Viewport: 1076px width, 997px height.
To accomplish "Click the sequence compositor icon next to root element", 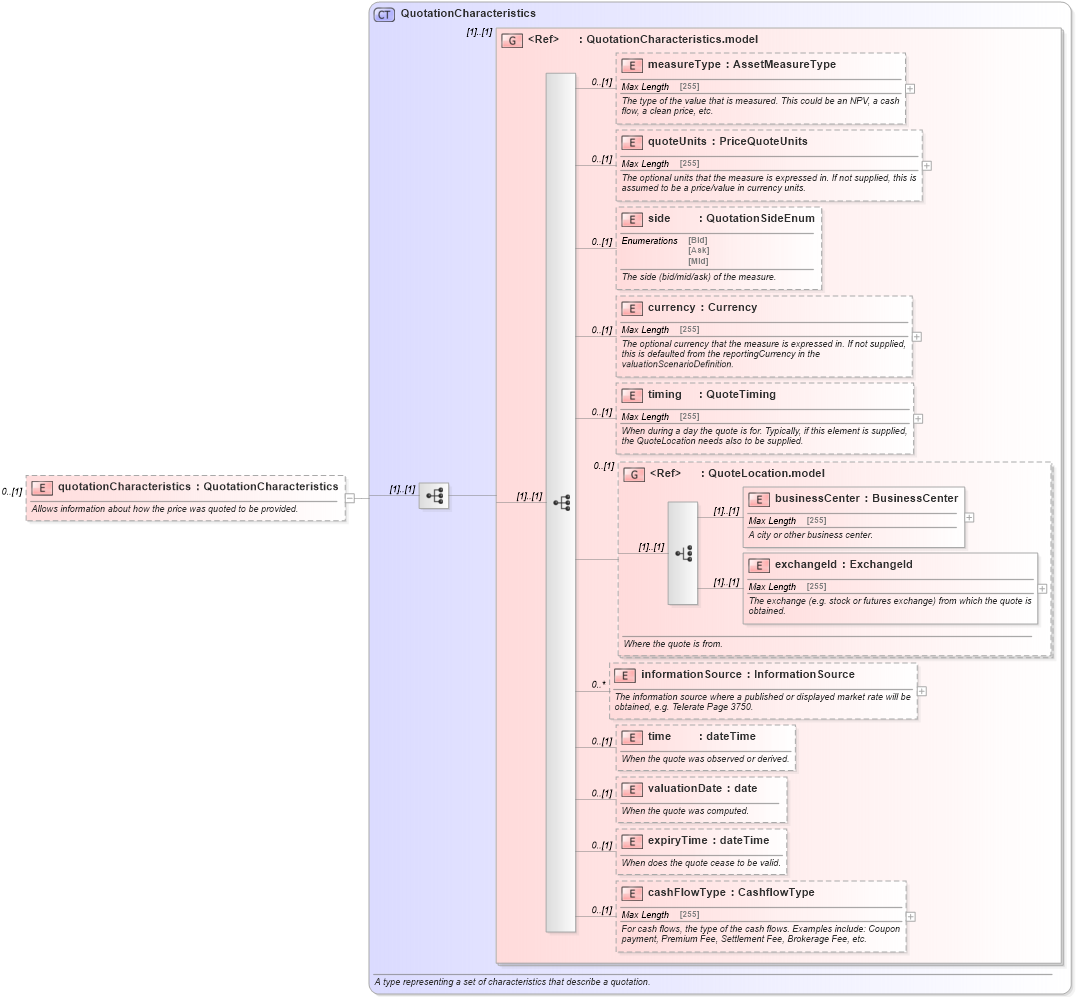I will click(x=434, y=495).
